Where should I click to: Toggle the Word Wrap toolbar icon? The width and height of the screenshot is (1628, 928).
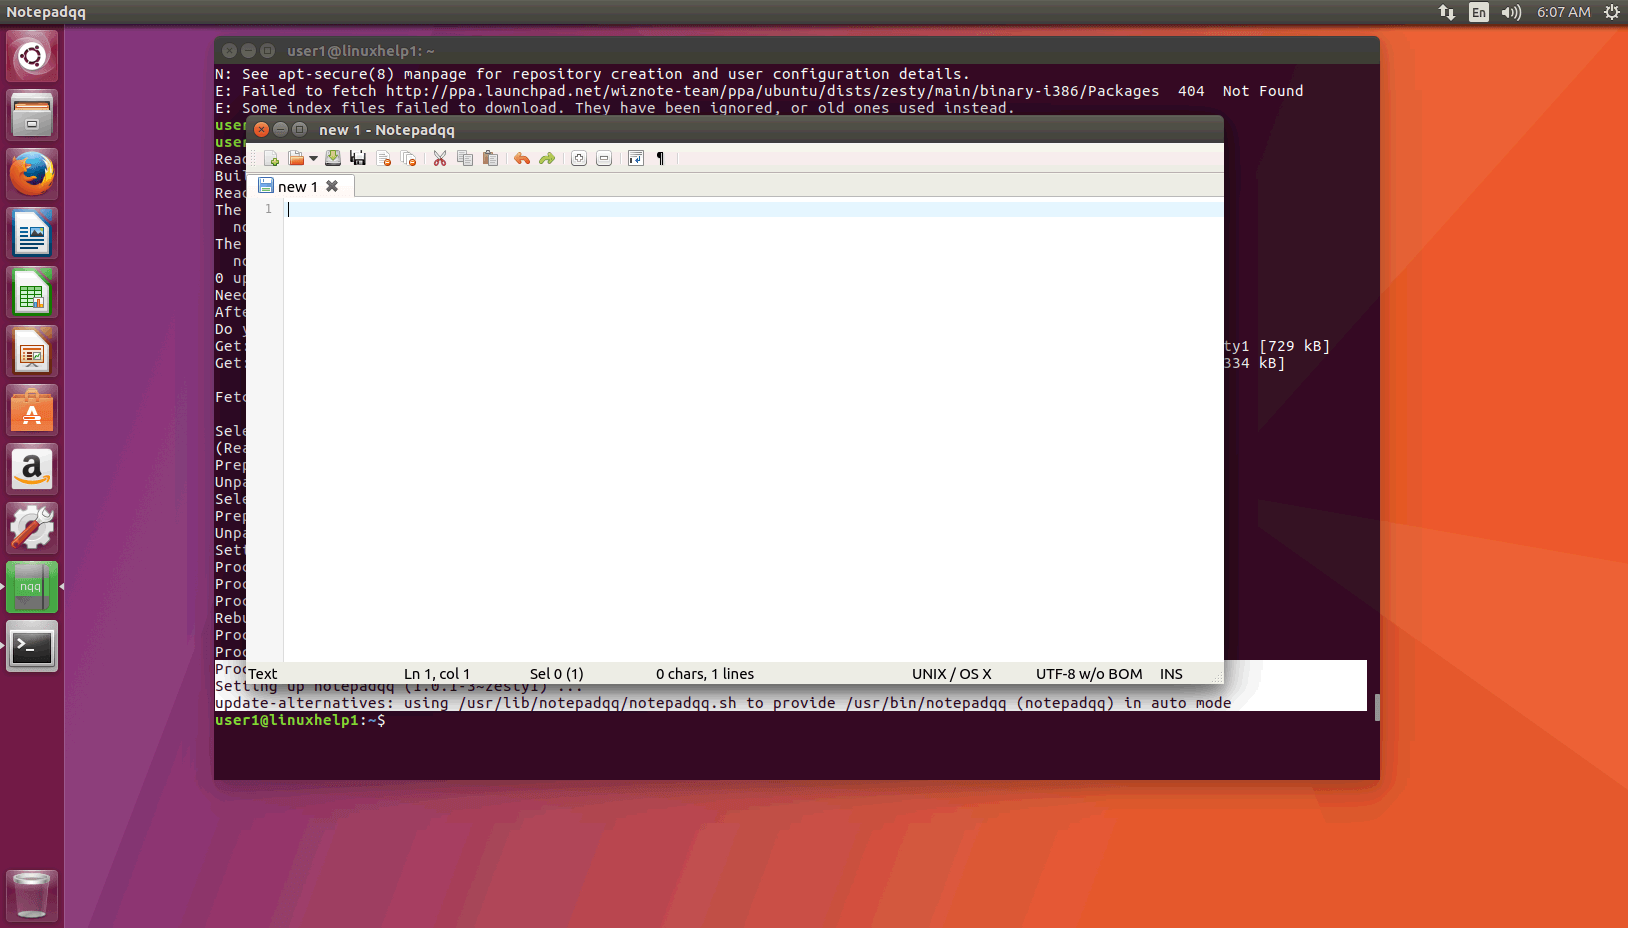(636, 158)
